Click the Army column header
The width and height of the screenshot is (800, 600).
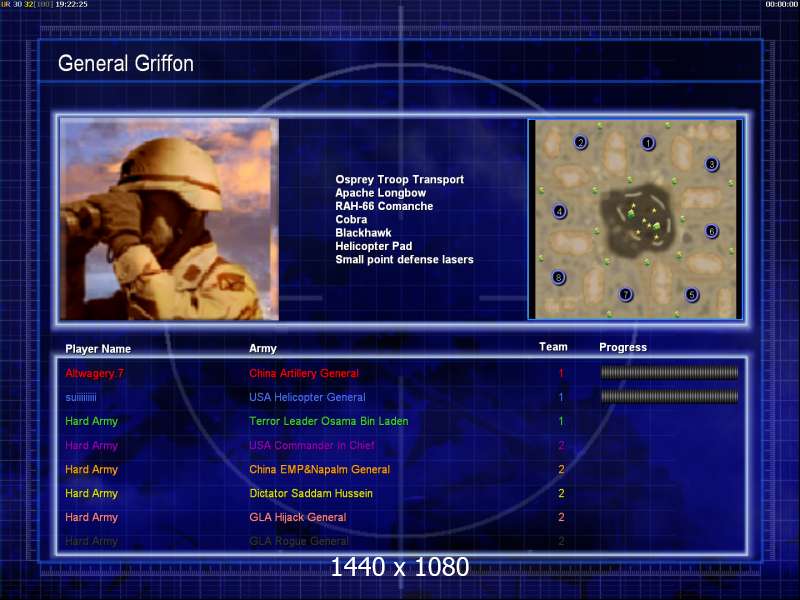(x=263, y=348)
